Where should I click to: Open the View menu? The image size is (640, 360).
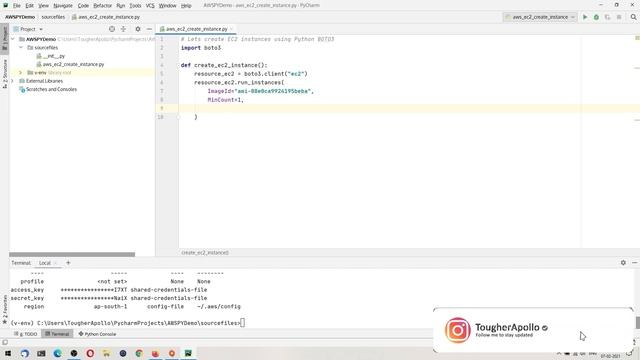coord(43,6)
